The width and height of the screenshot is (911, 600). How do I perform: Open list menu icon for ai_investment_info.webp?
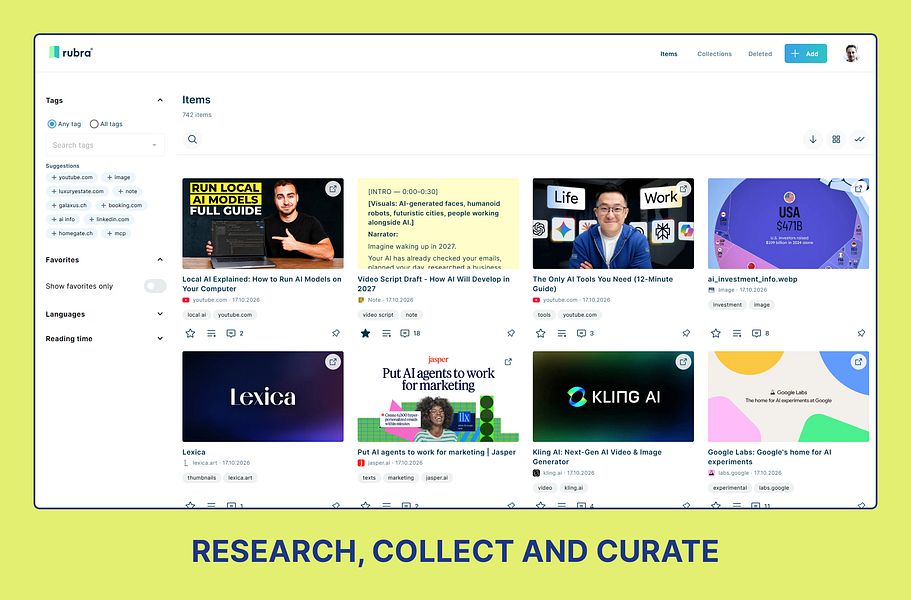[737, 333]
